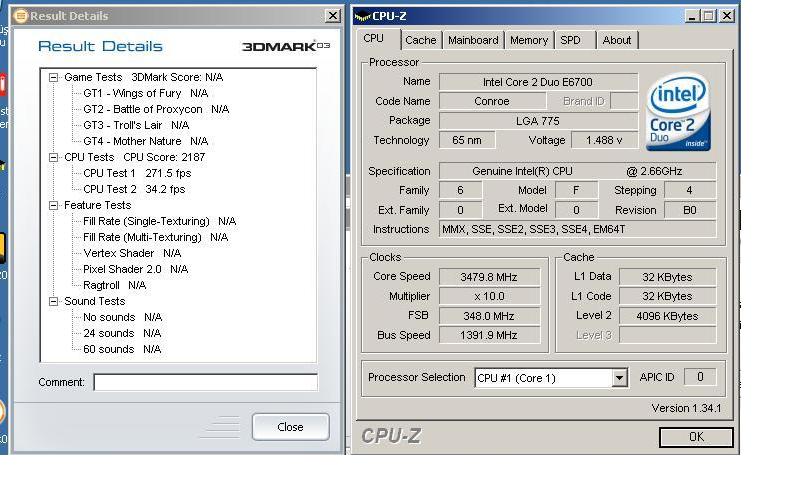Screen dimensions: 800x500
Task: Collapse the Feature Tests tree node
Action: click(53, 206)
